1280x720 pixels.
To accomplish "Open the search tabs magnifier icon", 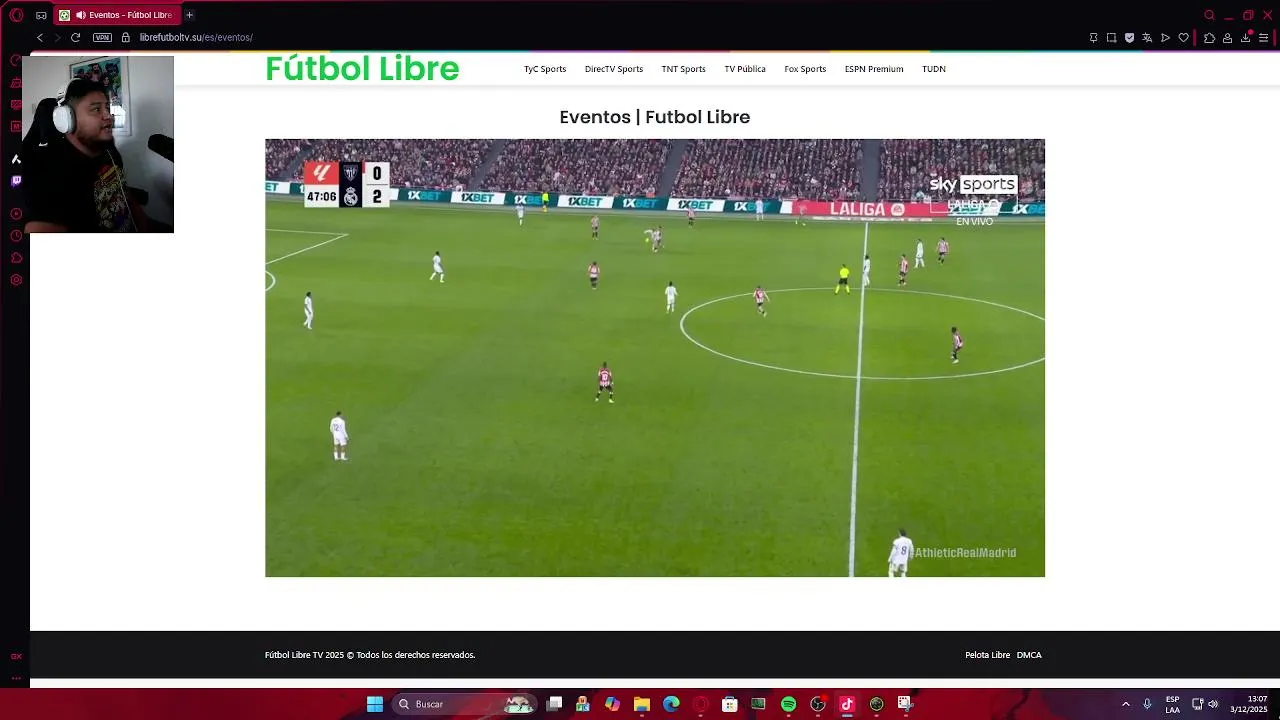I will click(1209, 15).
